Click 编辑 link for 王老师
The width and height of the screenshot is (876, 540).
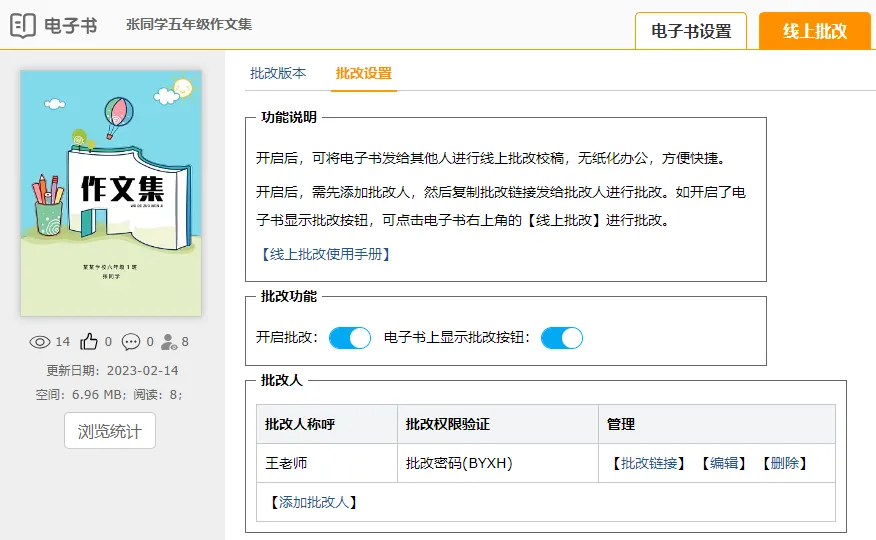pyautogui.click(x=723, y=463)
